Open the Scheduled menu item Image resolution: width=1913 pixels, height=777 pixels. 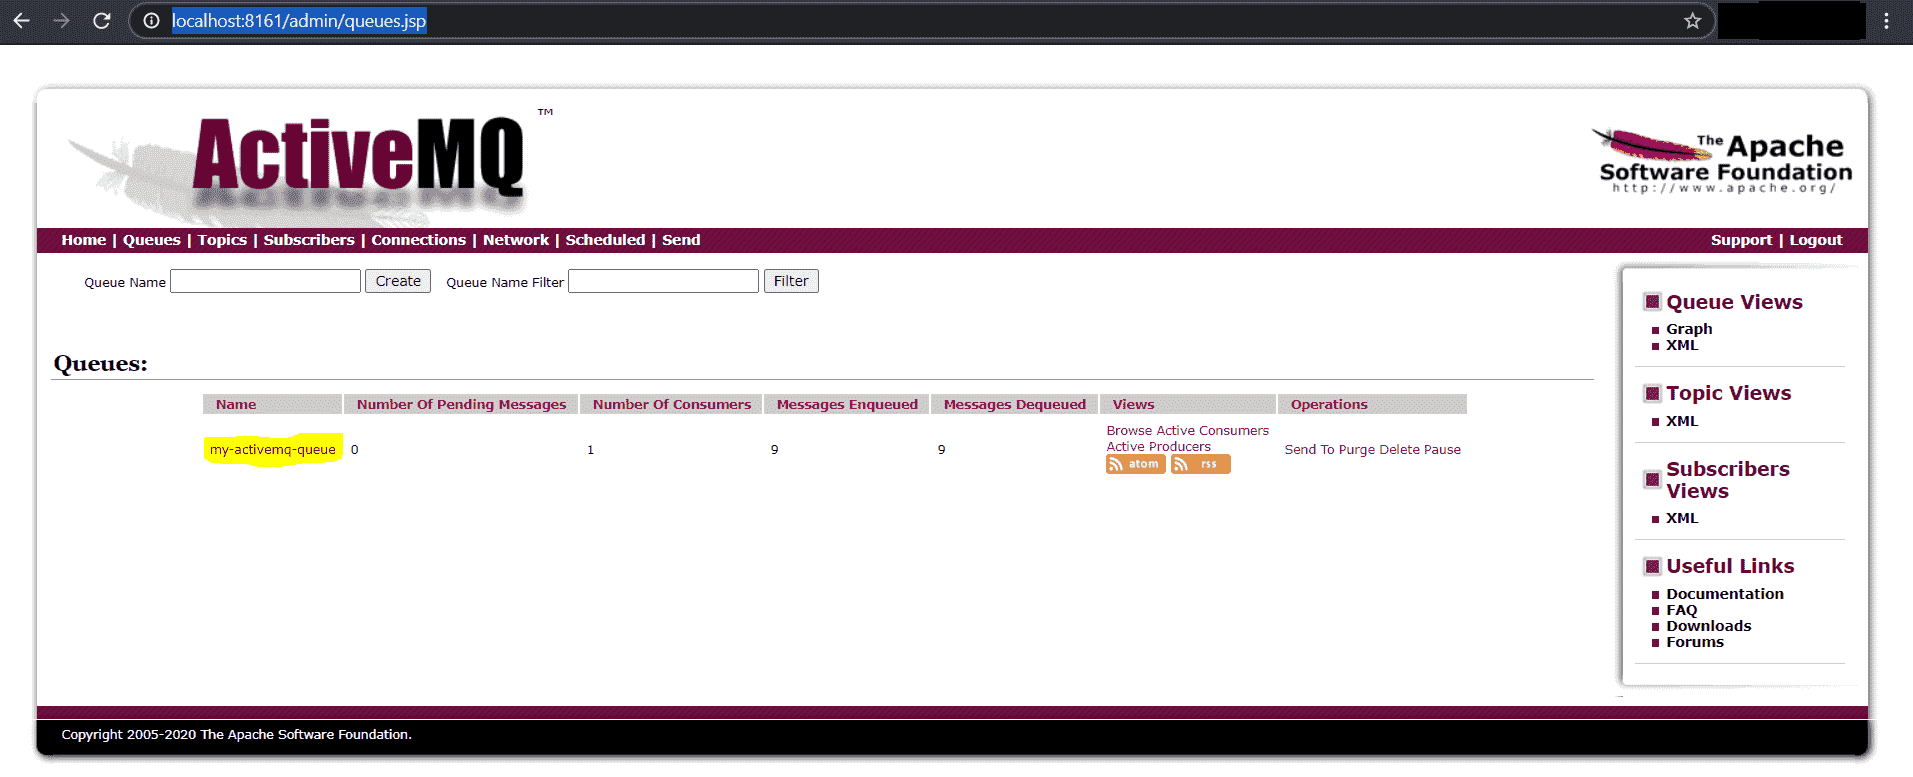tap(605, 240)
